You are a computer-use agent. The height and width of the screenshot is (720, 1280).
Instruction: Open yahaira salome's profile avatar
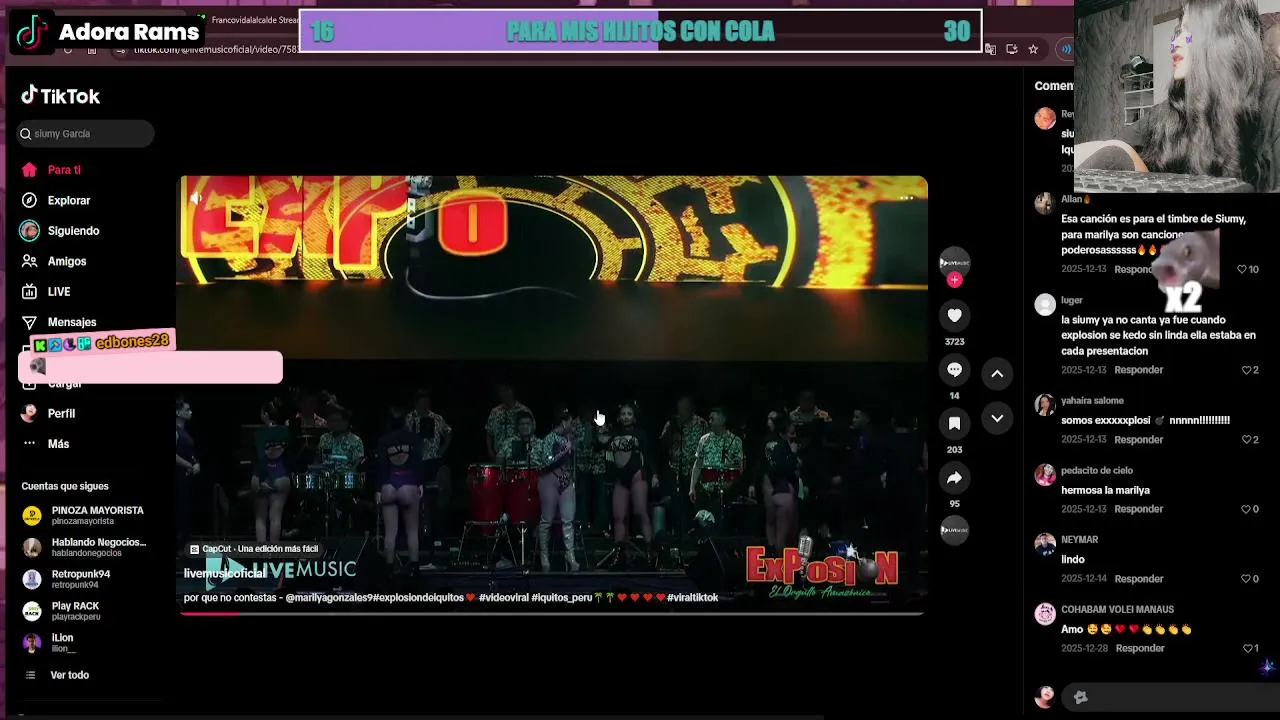1045,404
